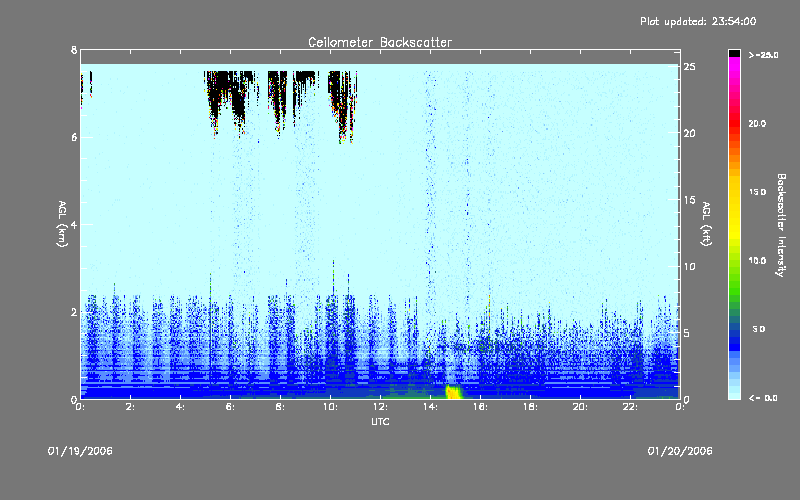Select the '12:' UTC hour tick
The image size is (800, 500).
point(381,407)
